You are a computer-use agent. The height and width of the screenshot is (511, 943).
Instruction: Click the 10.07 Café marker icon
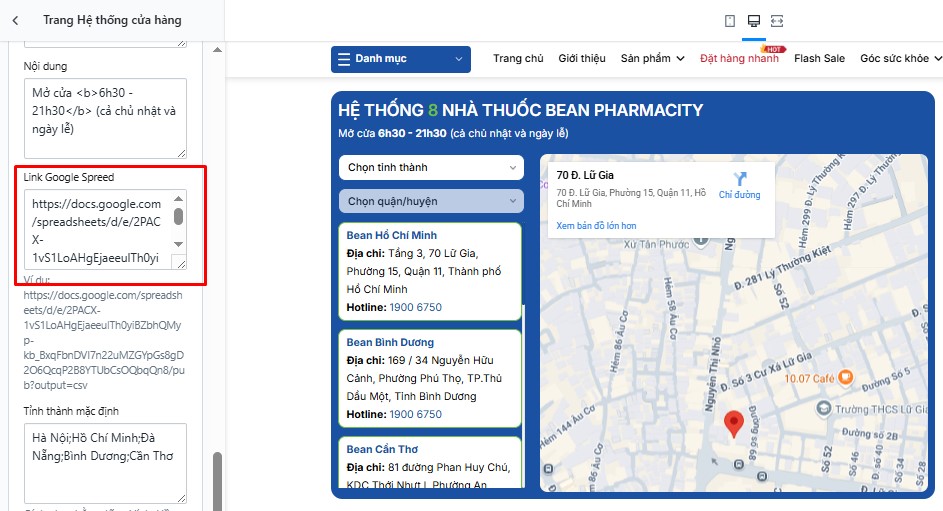[846, 377]
